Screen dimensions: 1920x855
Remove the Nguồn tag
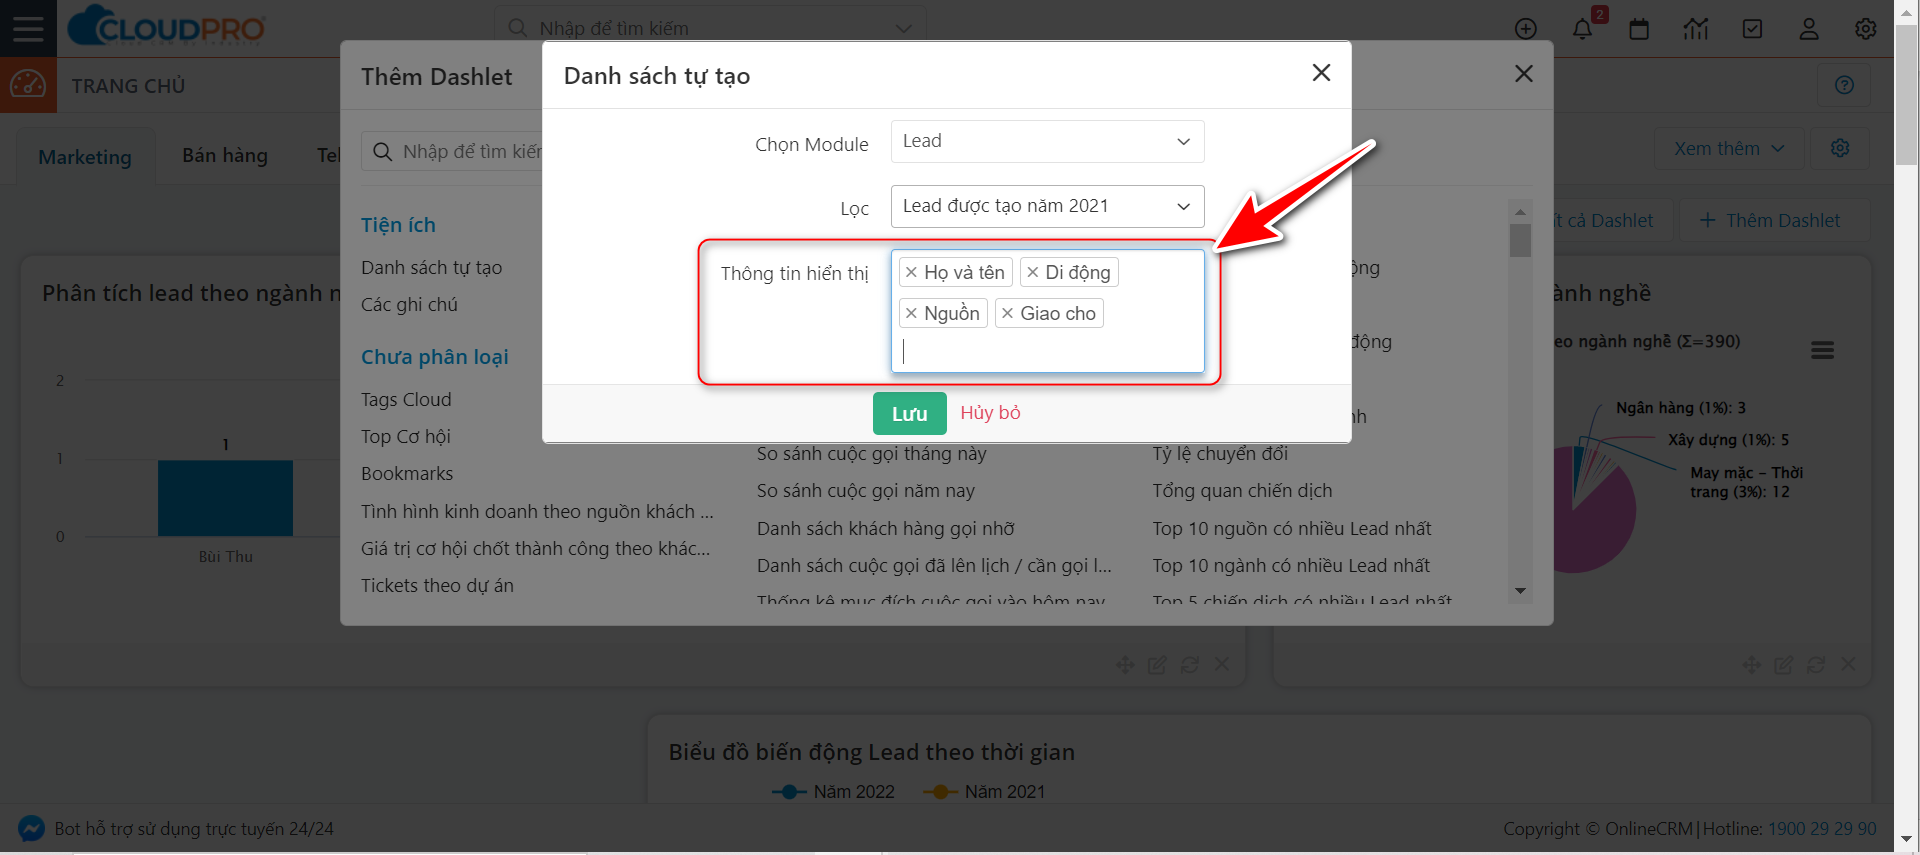click(911, 313)
